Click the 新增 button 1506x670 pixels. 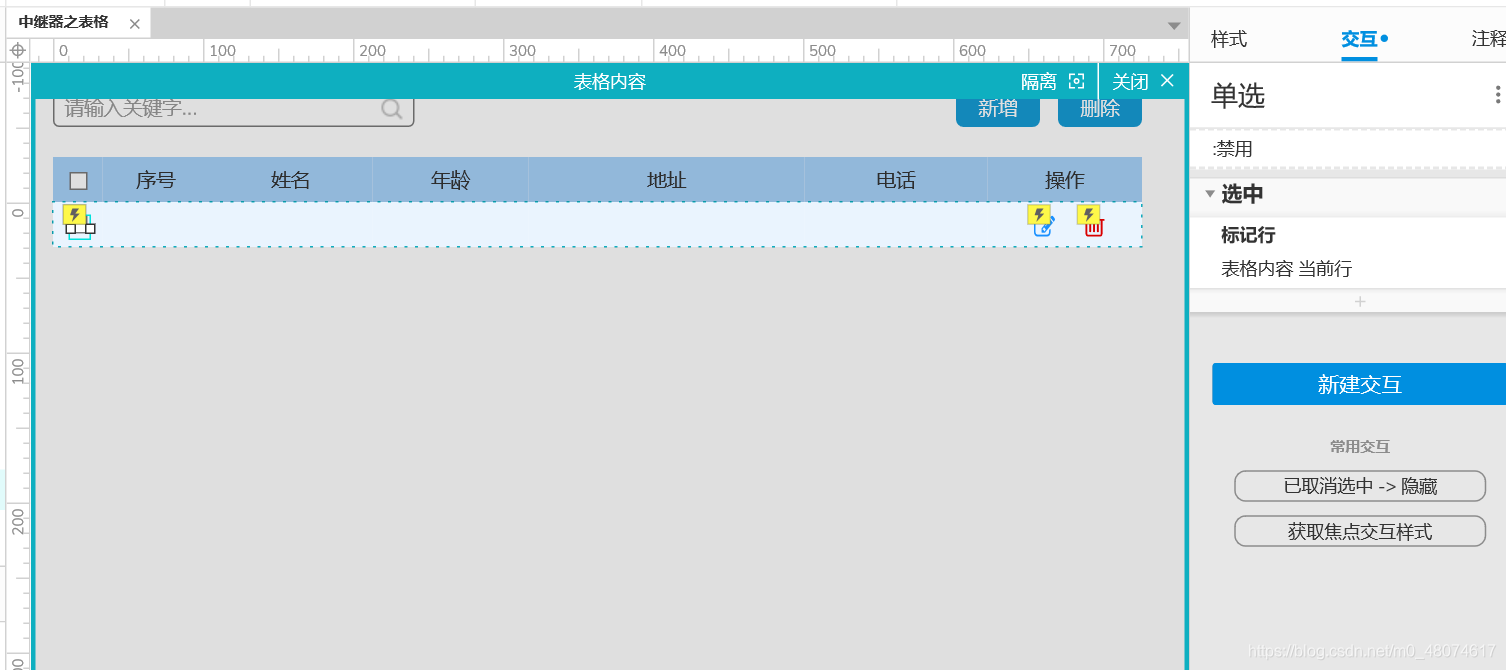click(998, 109)
